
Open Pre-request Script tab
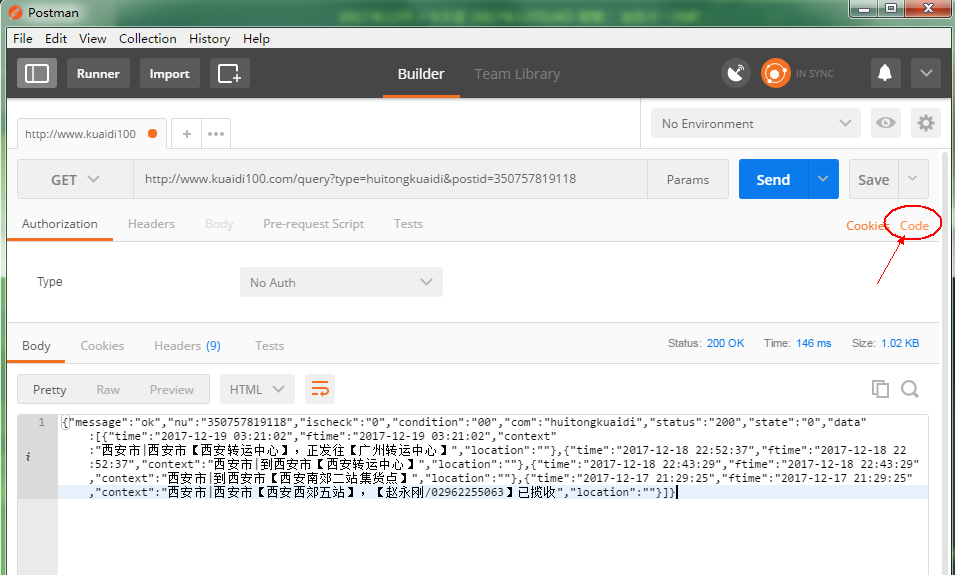click(x=314, y=224)
